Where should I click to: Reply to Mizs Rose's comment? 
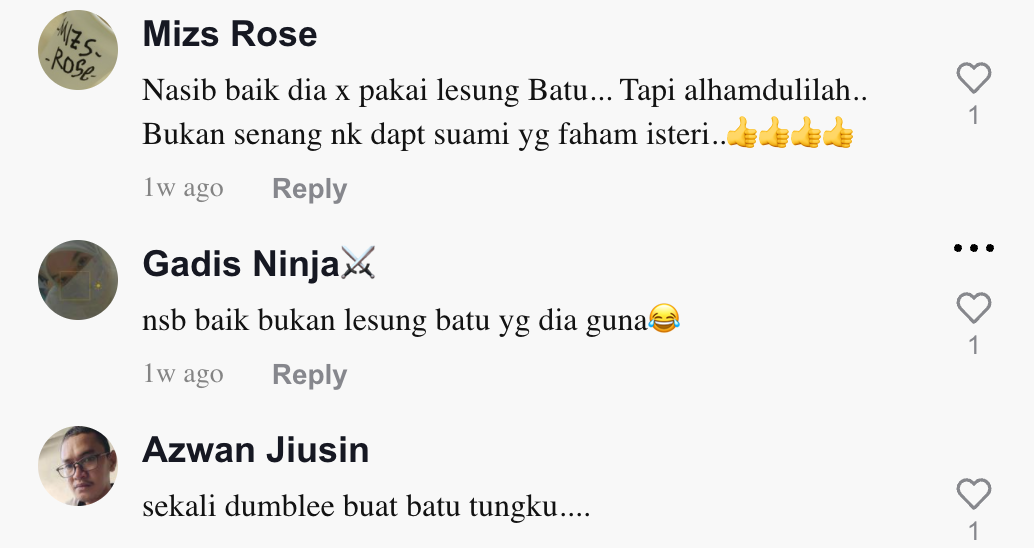coord(309,189)
